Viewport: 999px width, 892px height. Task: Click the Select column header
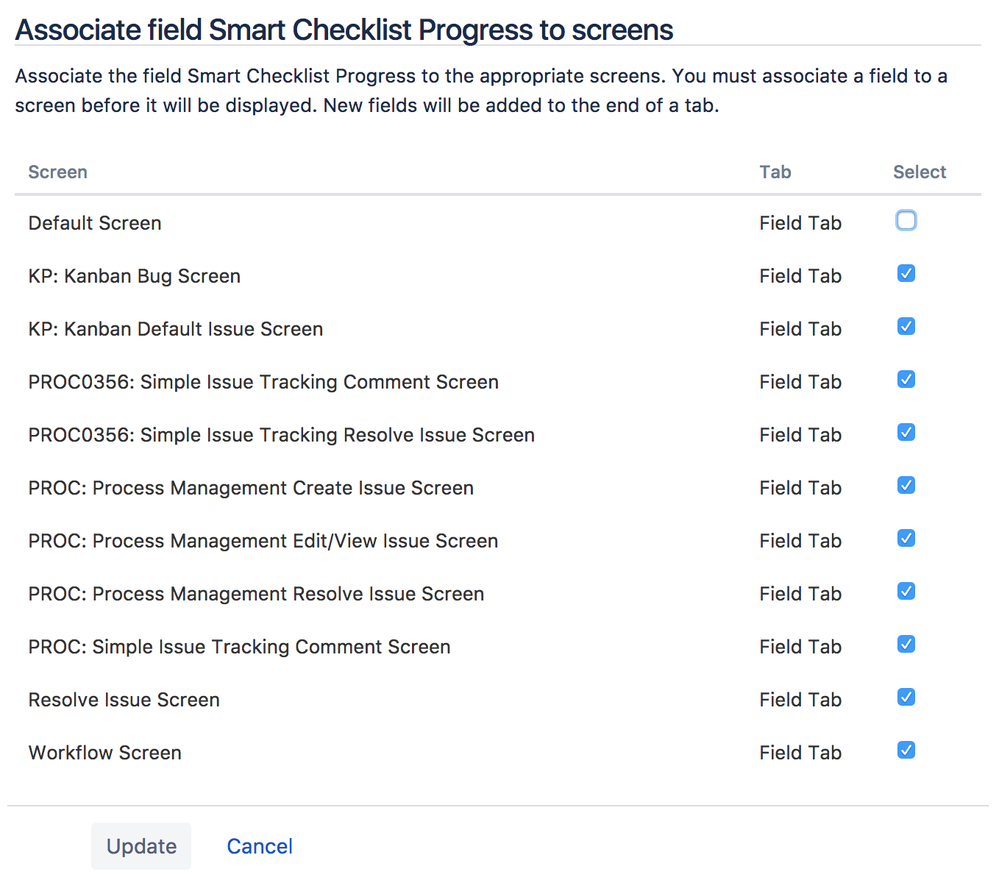tap(919, 172)
